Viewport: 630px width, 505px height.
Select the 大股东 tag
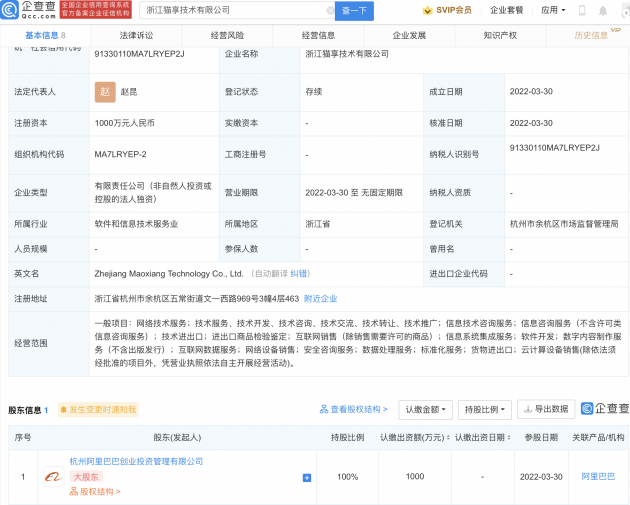tap(86, 477)
